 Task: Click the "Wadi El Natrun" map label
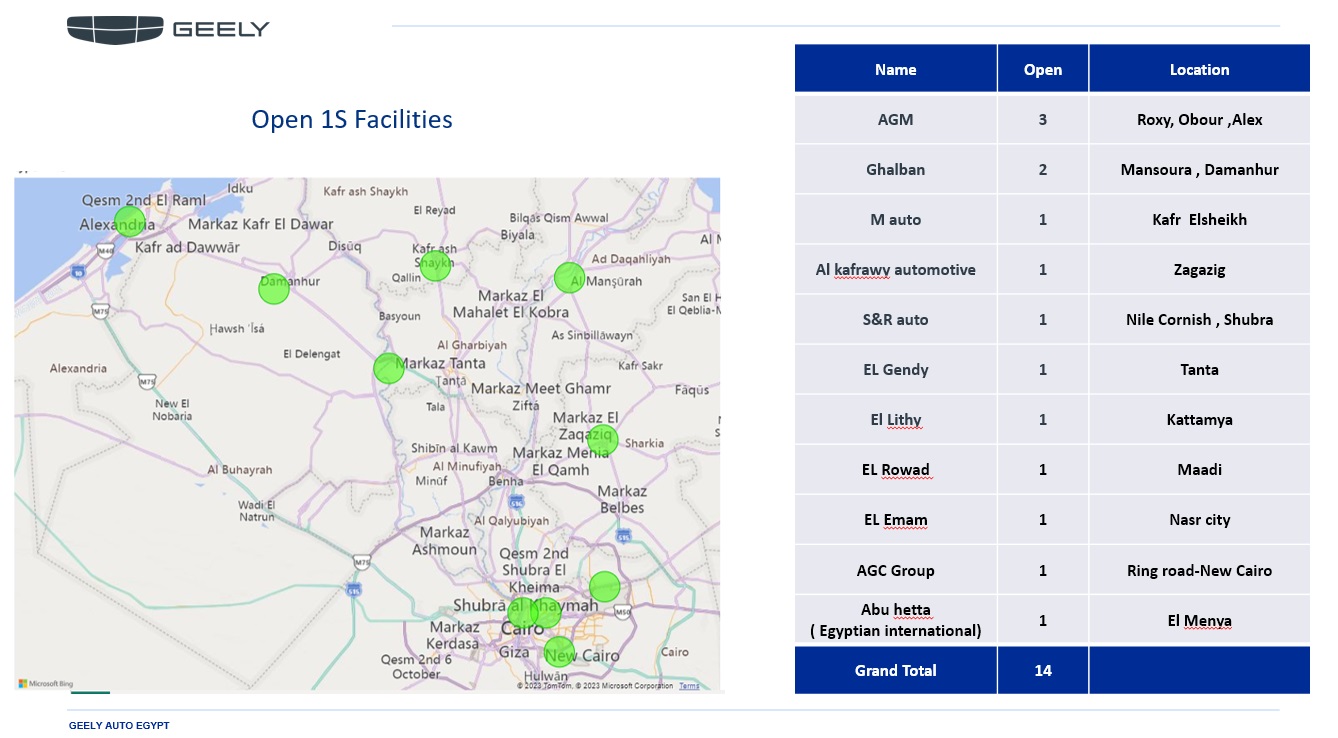coord(257,511)
